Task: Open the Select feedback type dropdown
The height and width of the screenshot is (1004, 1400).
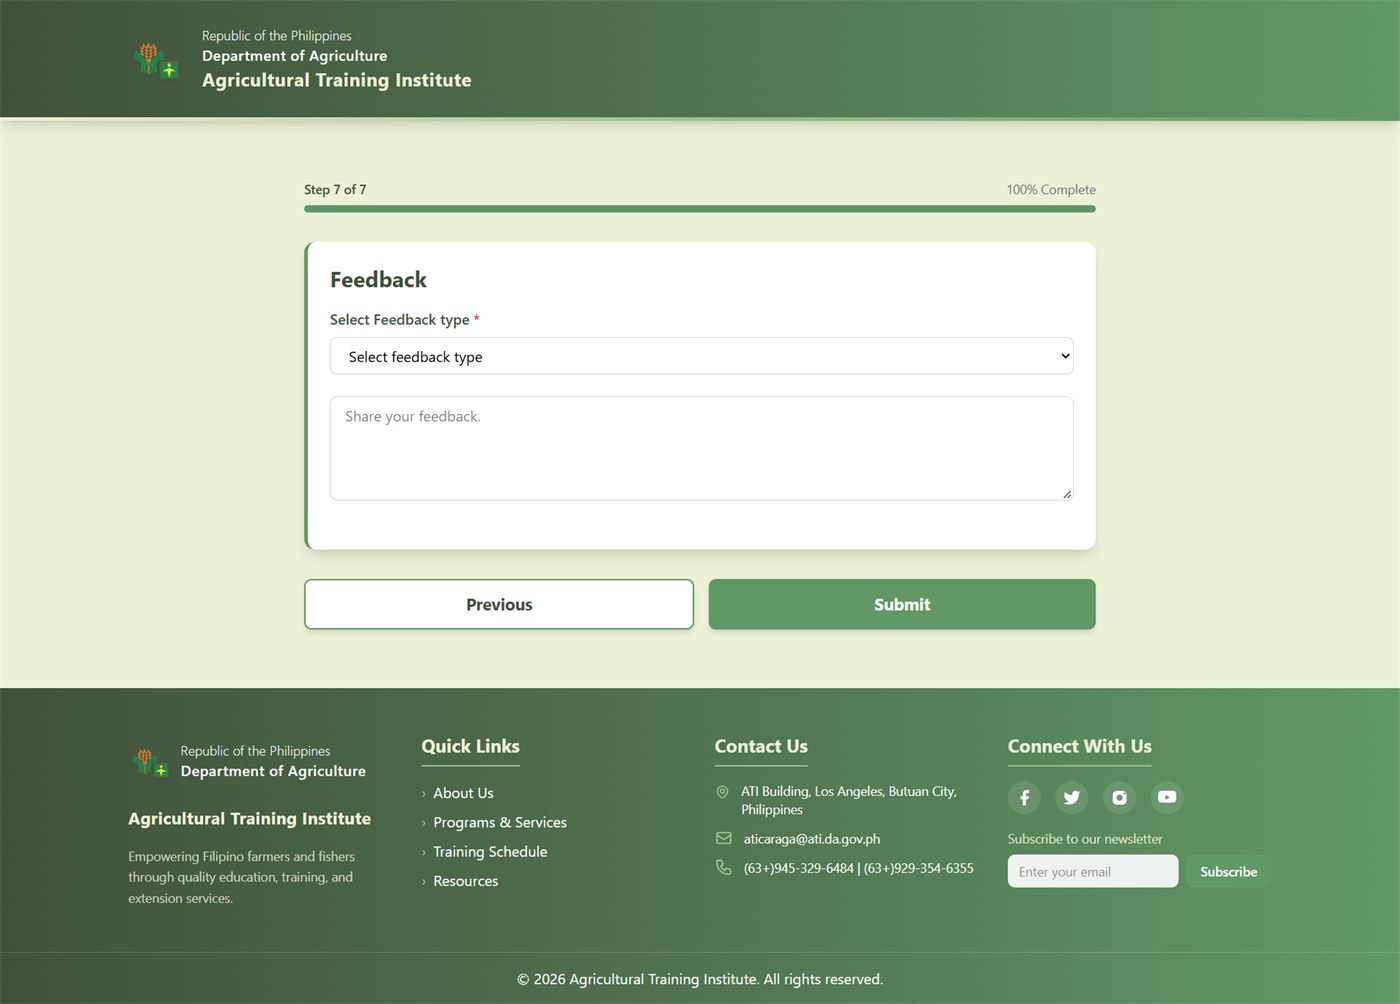Action: pyautogui.click(x=701, y=356)
